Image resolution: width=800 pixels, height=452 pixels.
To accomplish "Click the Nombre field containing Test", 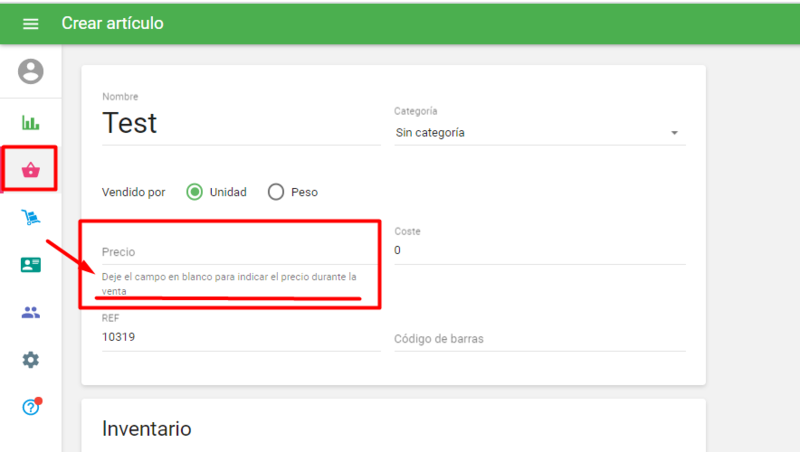I will pos(240,124).
